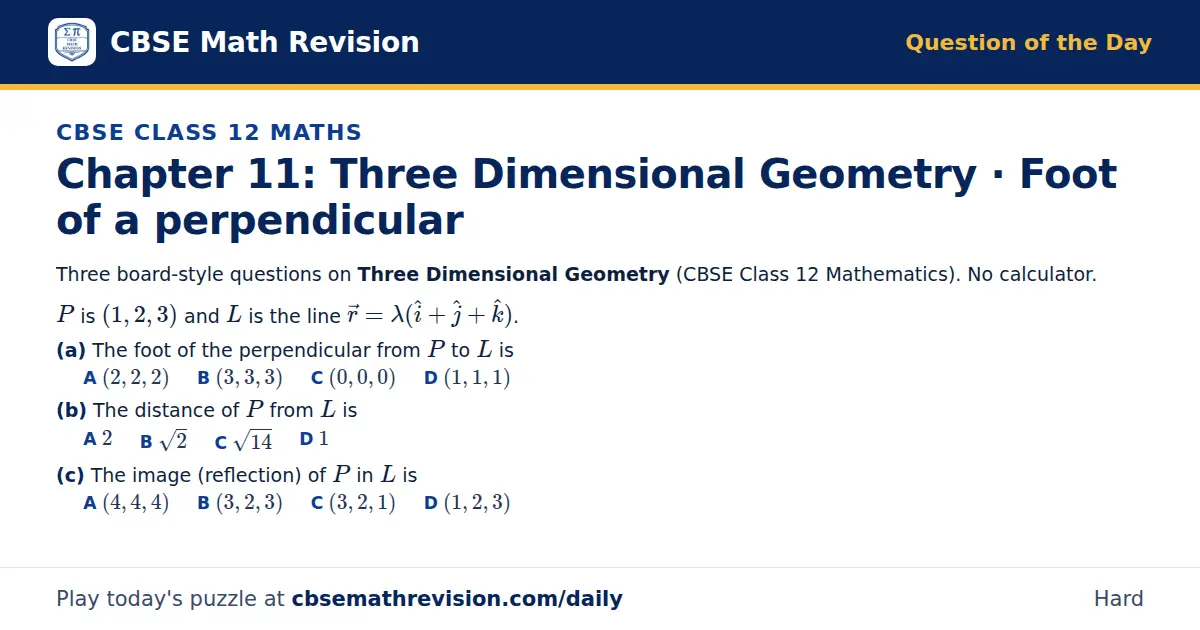Select option B (3,2,3) for part (c)

(240, 503)
